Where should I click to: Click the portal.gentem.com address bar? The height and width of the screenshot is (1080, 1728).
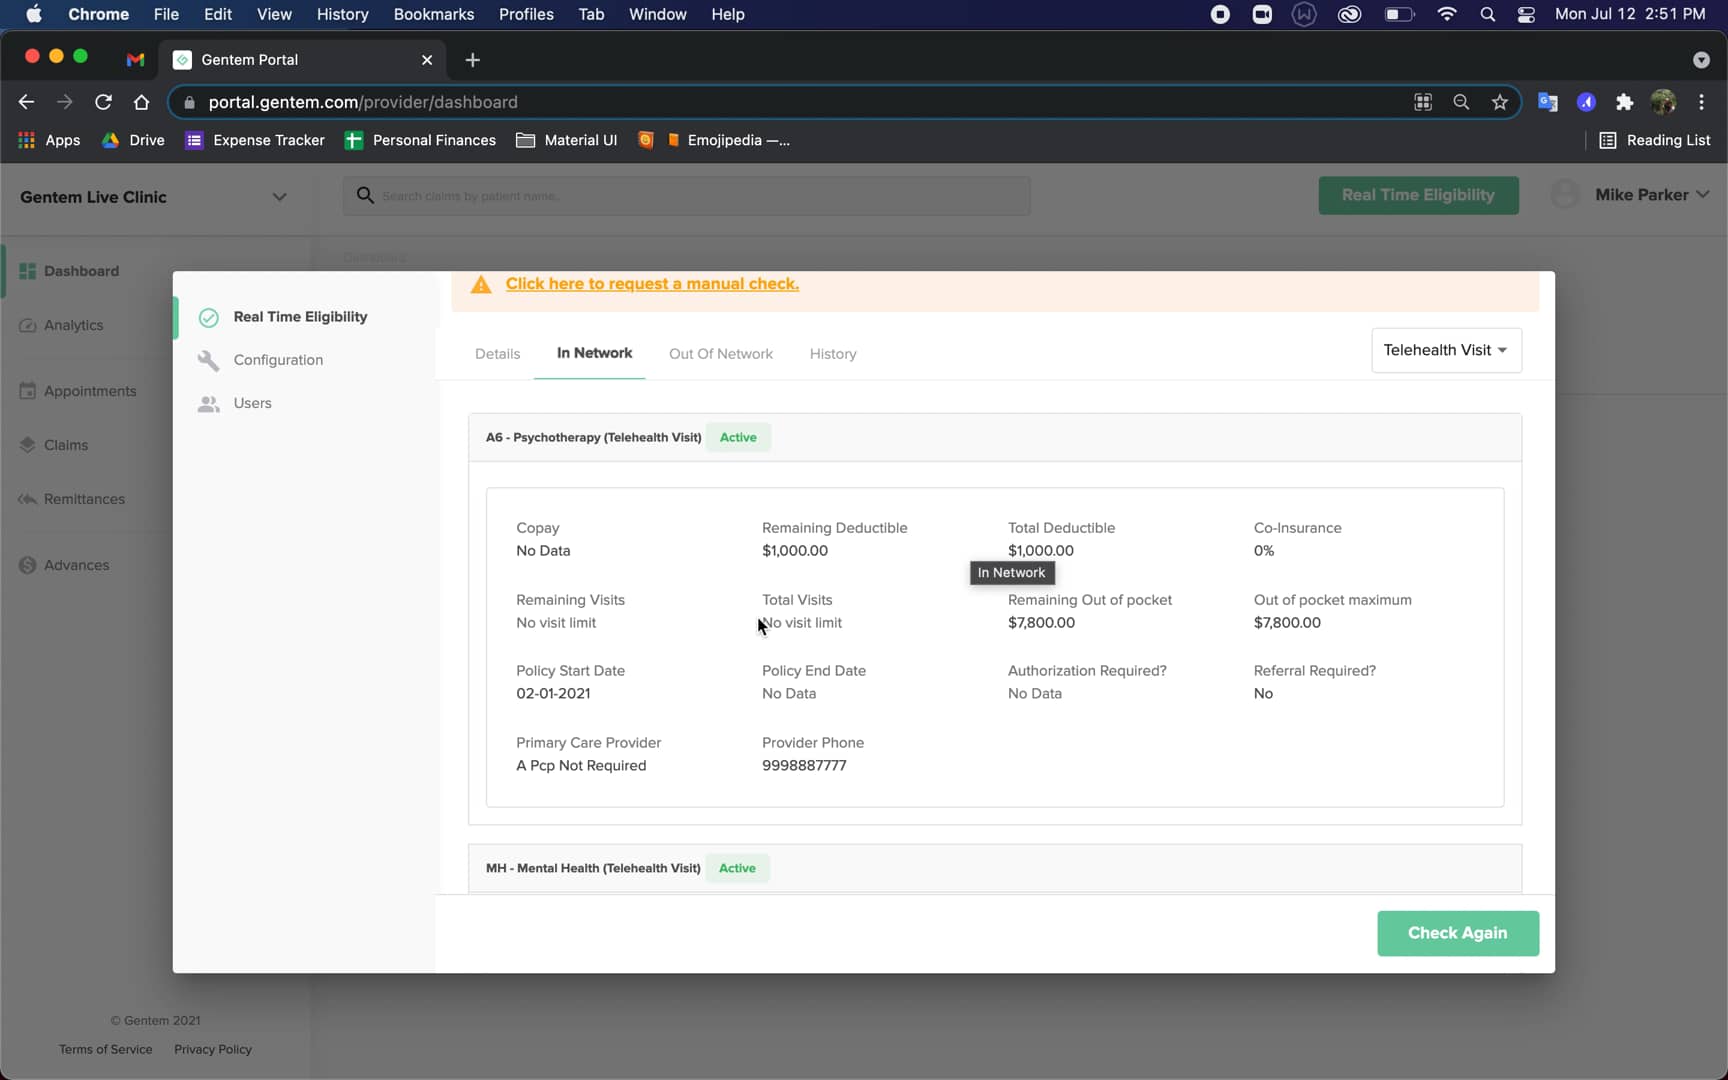point(700,102)
